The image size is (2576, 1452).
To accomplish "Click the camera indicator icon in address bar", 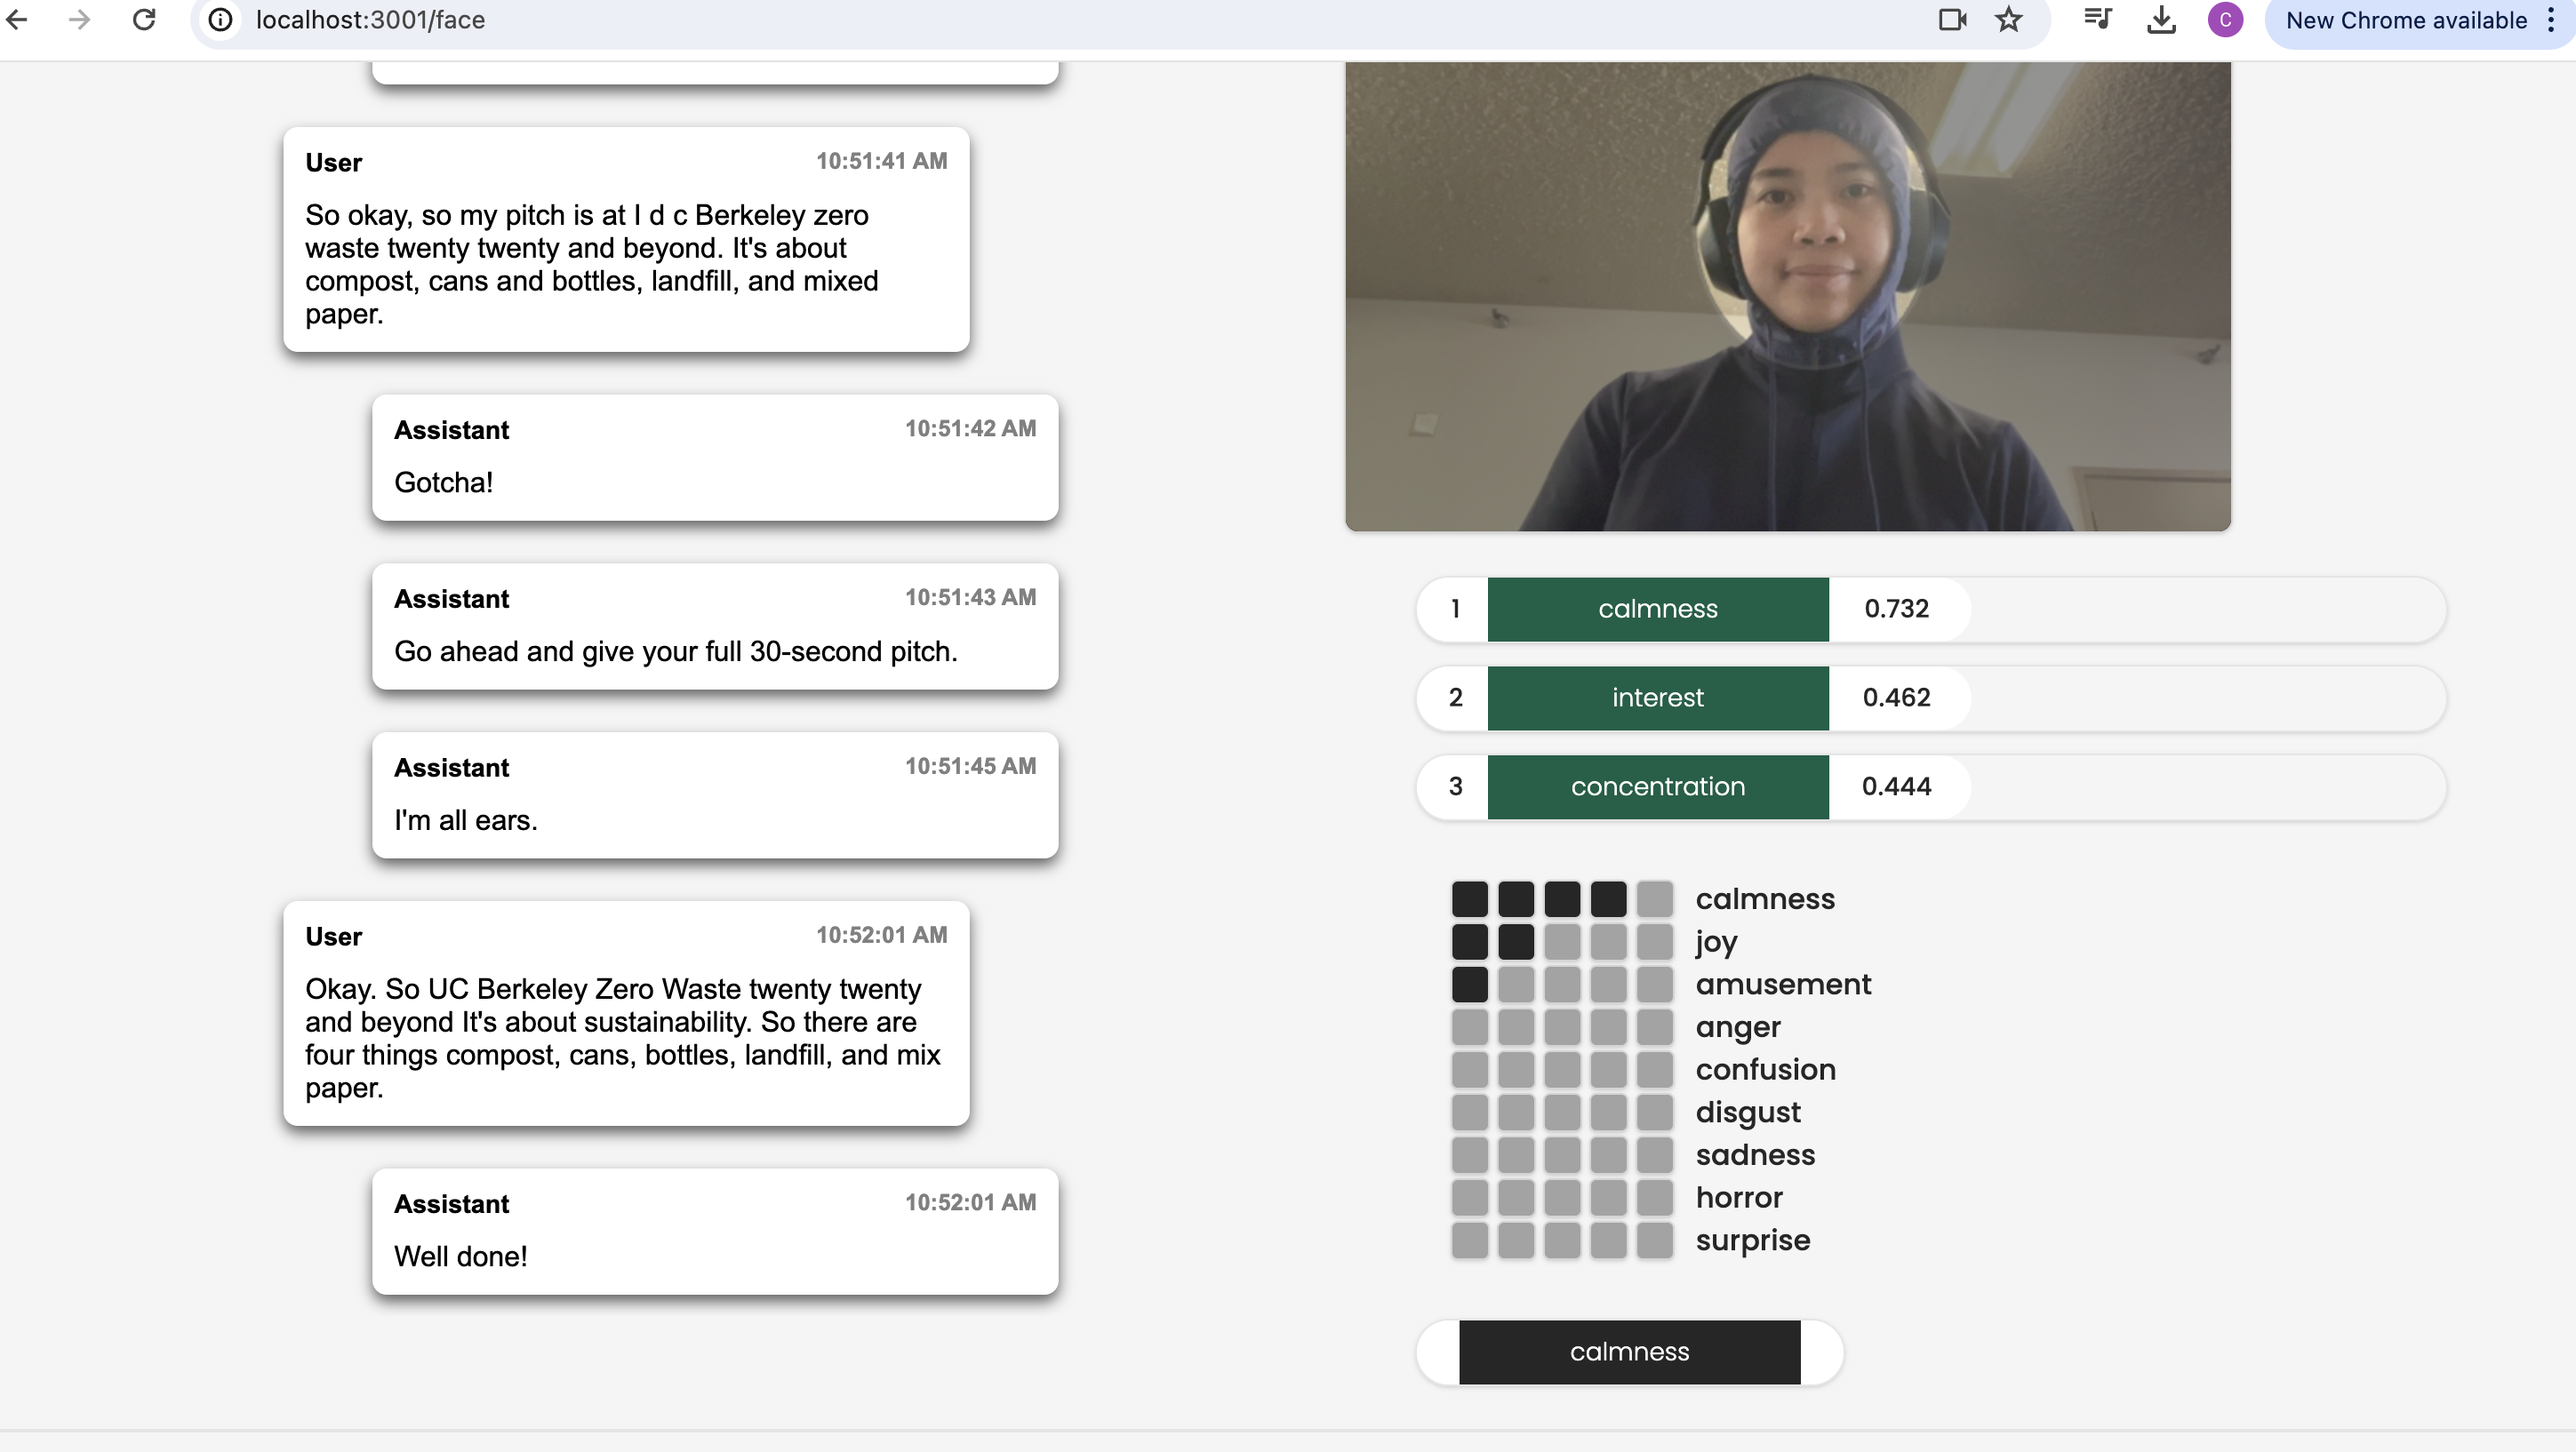I will coord(1951,20).
